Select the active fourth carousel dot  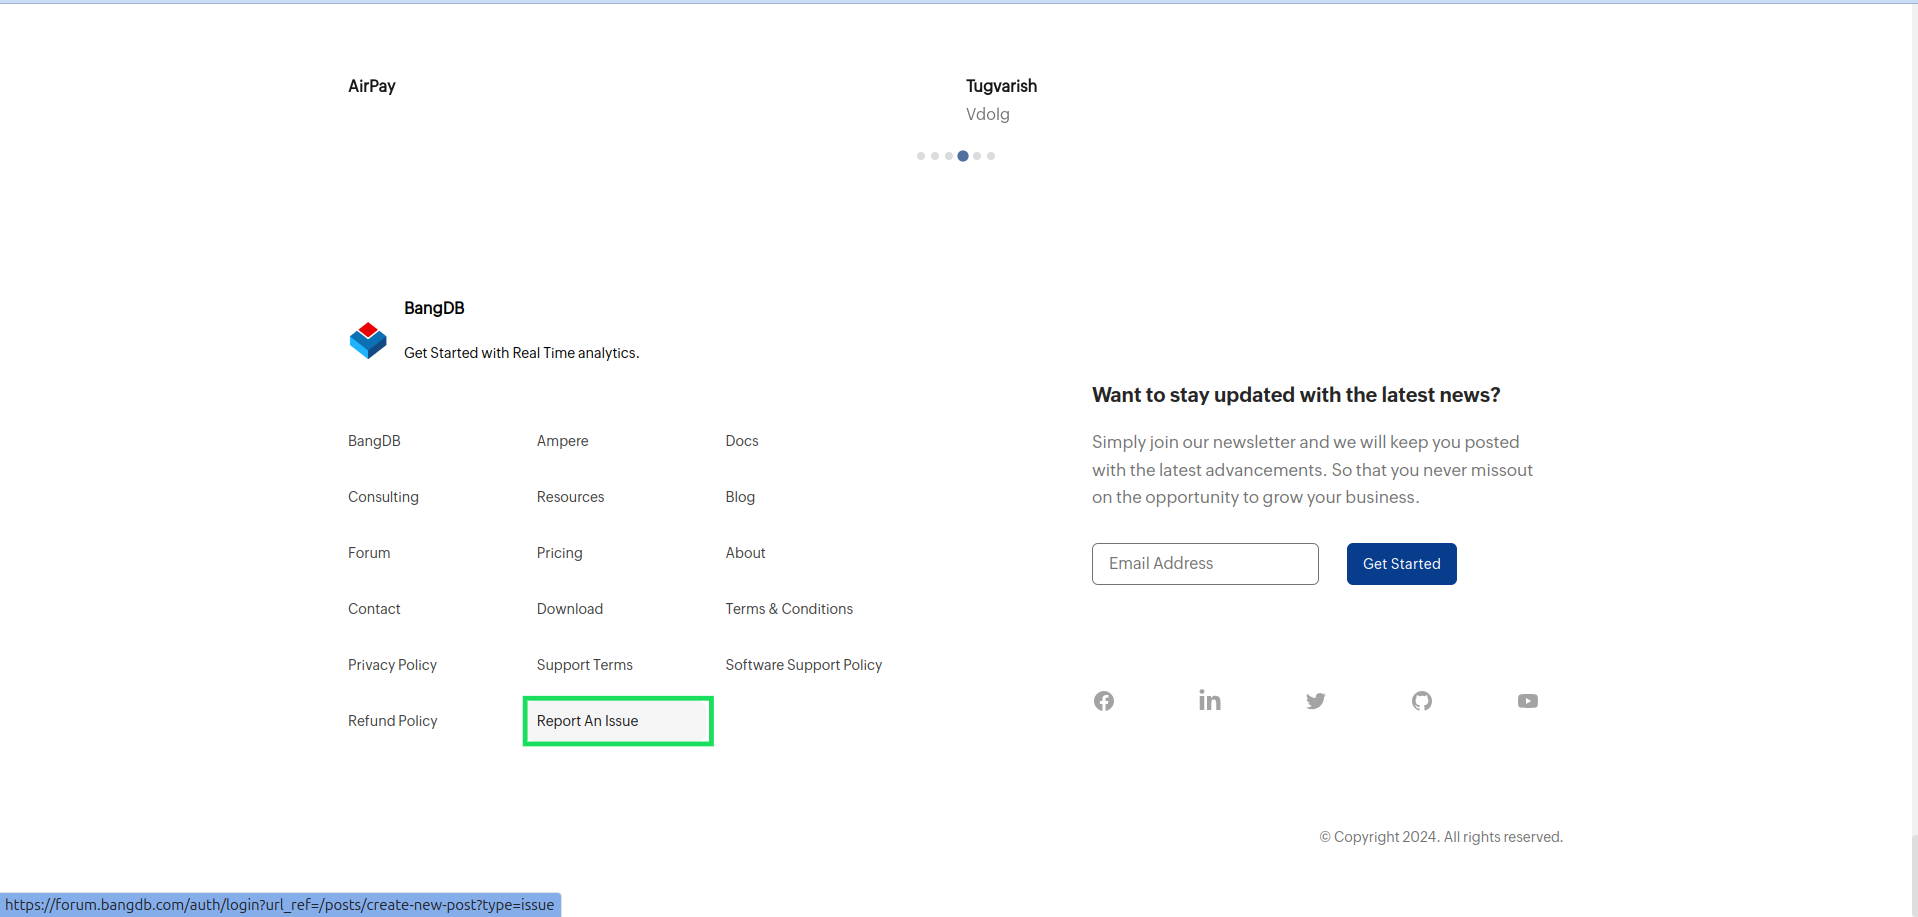(963, 156)
